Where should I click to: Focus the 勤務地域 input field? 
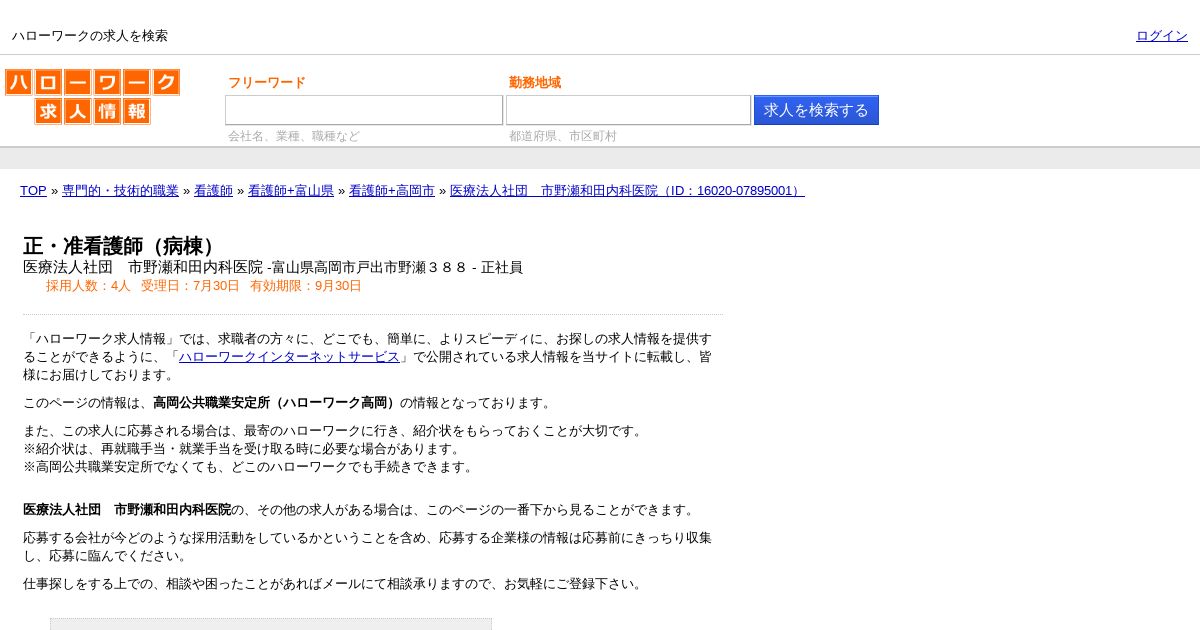(x=628, y=110)
